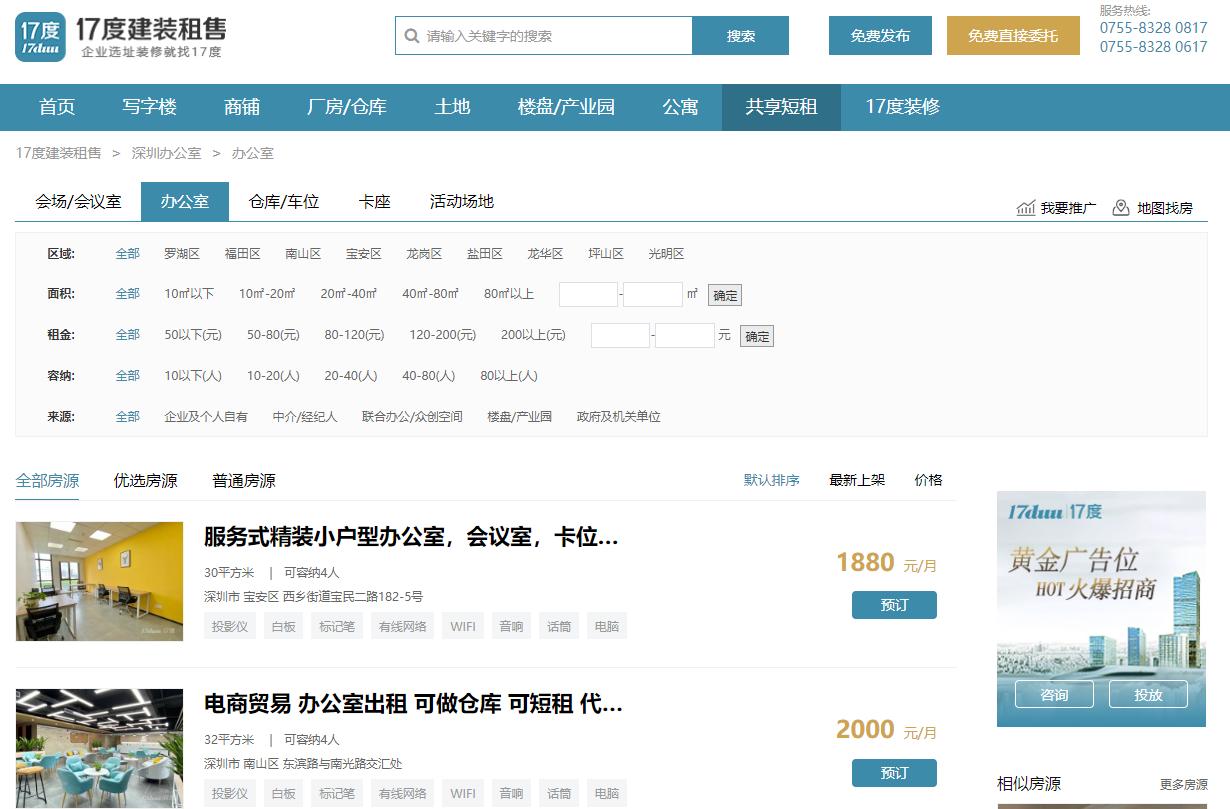Click the 白板 tag on the second listing
This screenshot has width=1230, height=809.
(x=282, y=793)
